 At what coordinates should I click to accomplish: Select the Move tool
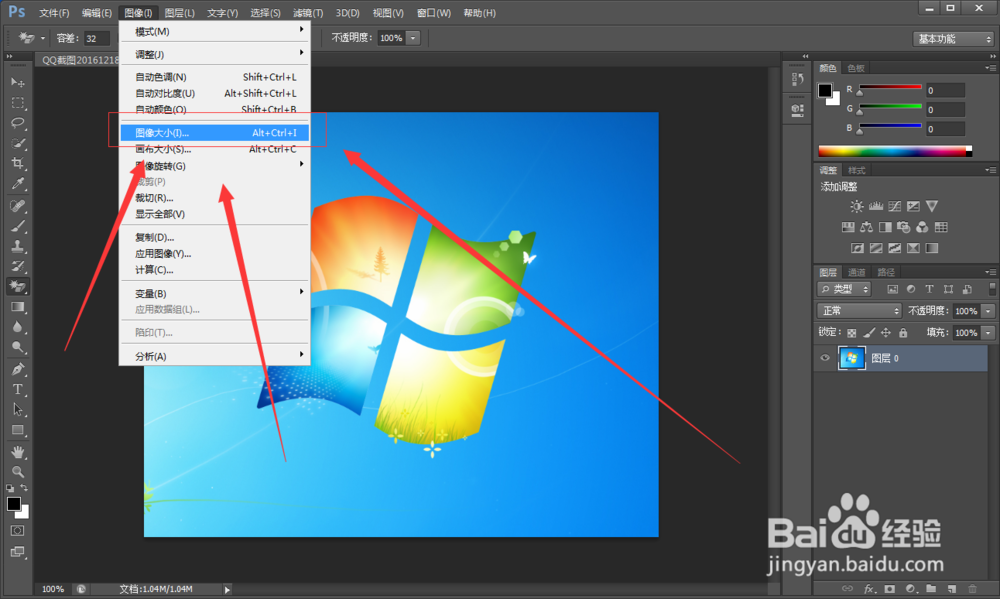[x=17, y=82]
